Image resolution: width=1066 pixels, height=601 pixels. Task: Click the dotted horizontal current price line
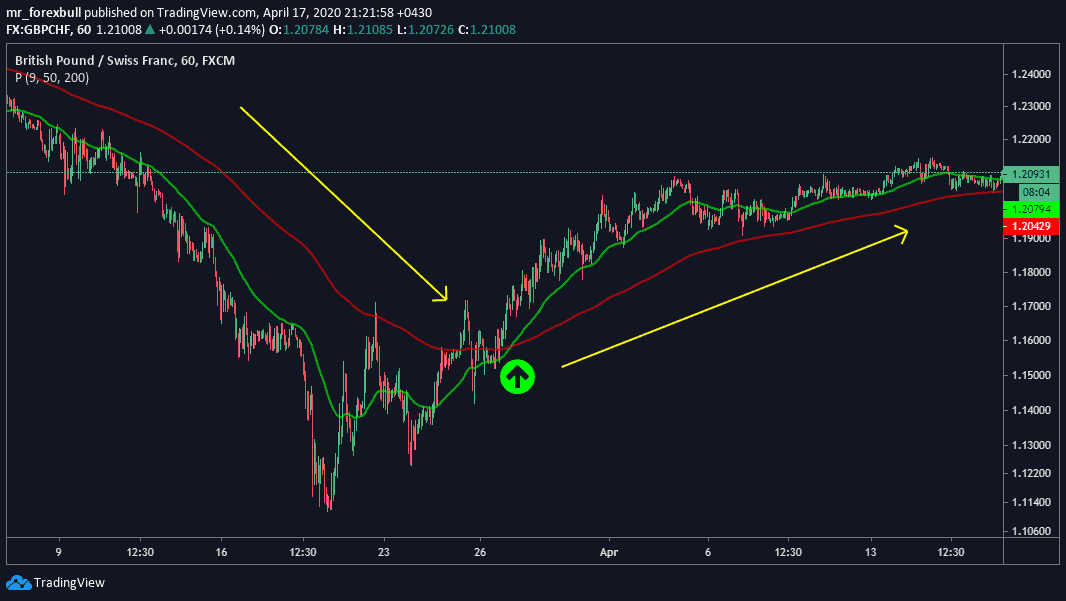(x=500, y=173)
